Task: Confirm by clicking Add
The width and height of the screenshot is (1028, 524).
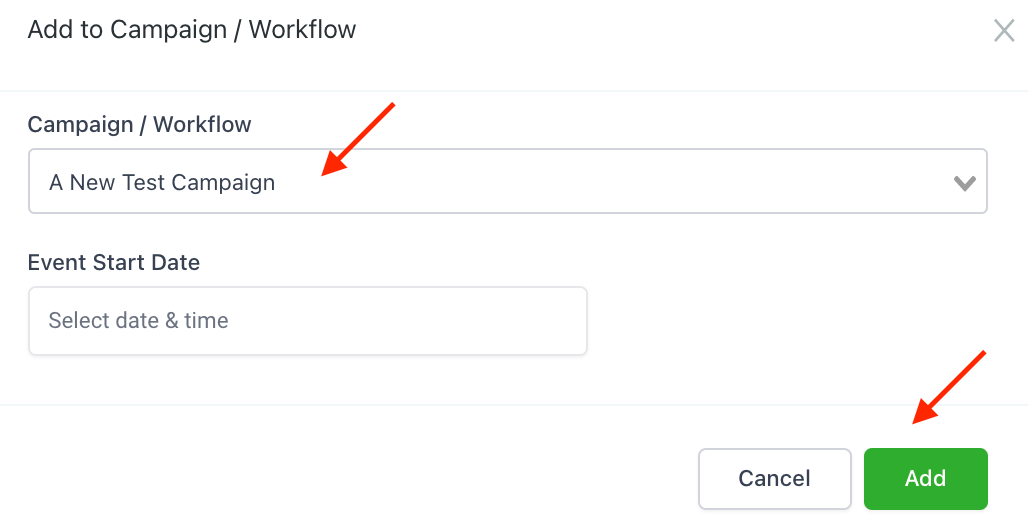Action: pyautogui.click(x=925, y=478)
